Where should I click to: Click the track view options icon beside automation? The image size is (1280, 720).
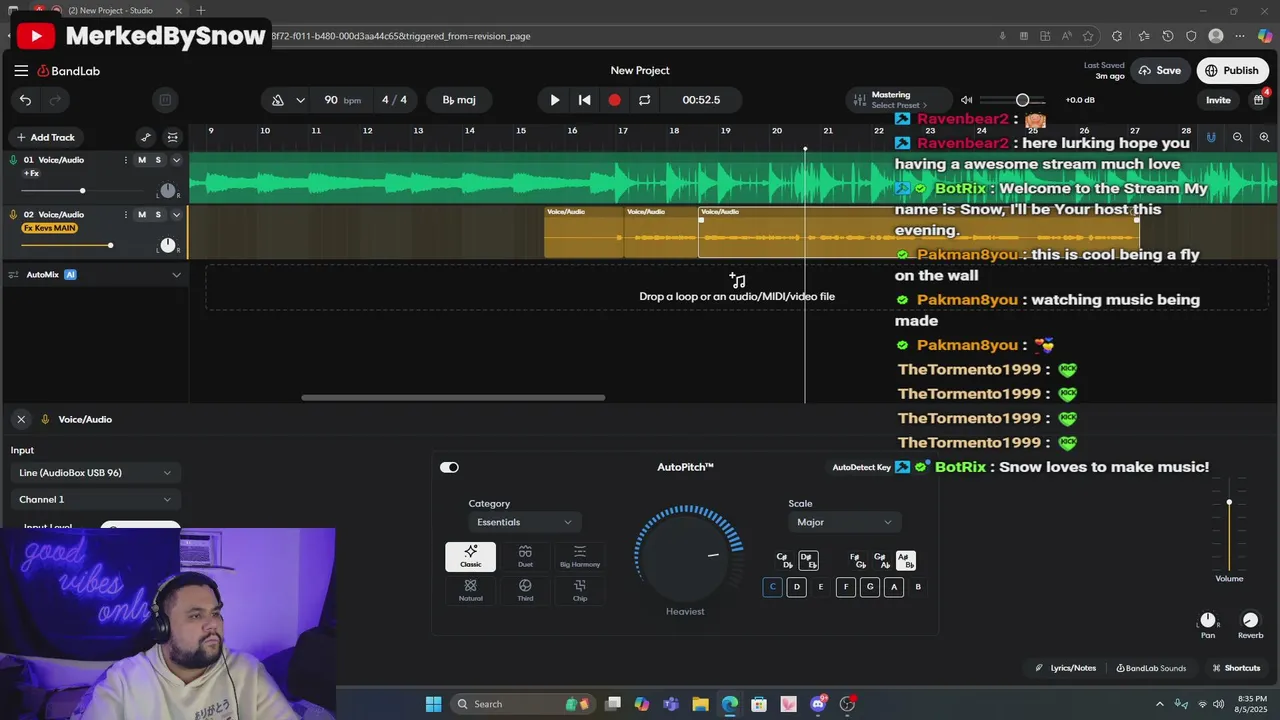coord(173,137)
